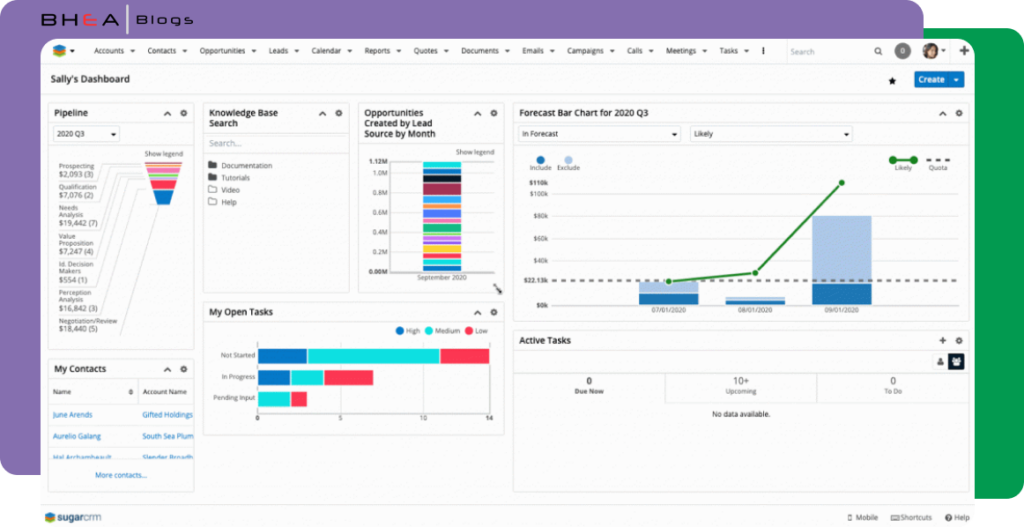Collapse the My Contacts dashlet

pos(167,369)
